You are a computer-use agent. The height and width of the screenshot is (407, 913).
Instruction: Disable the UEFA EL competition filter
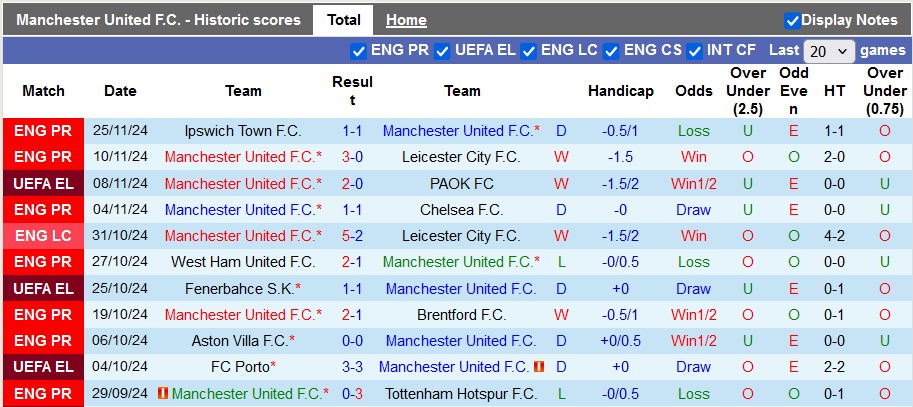[442, 51]
